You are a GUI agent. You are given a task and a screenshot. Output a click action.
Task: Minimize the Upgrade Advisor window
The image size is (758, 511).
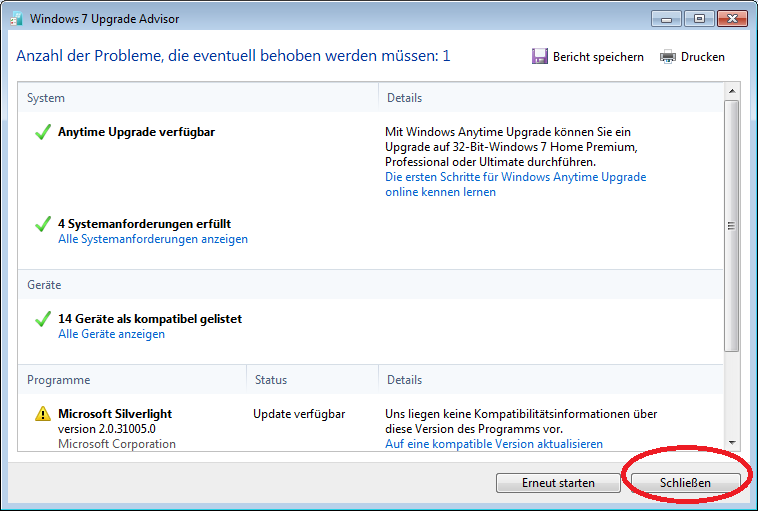click(666, 19)
